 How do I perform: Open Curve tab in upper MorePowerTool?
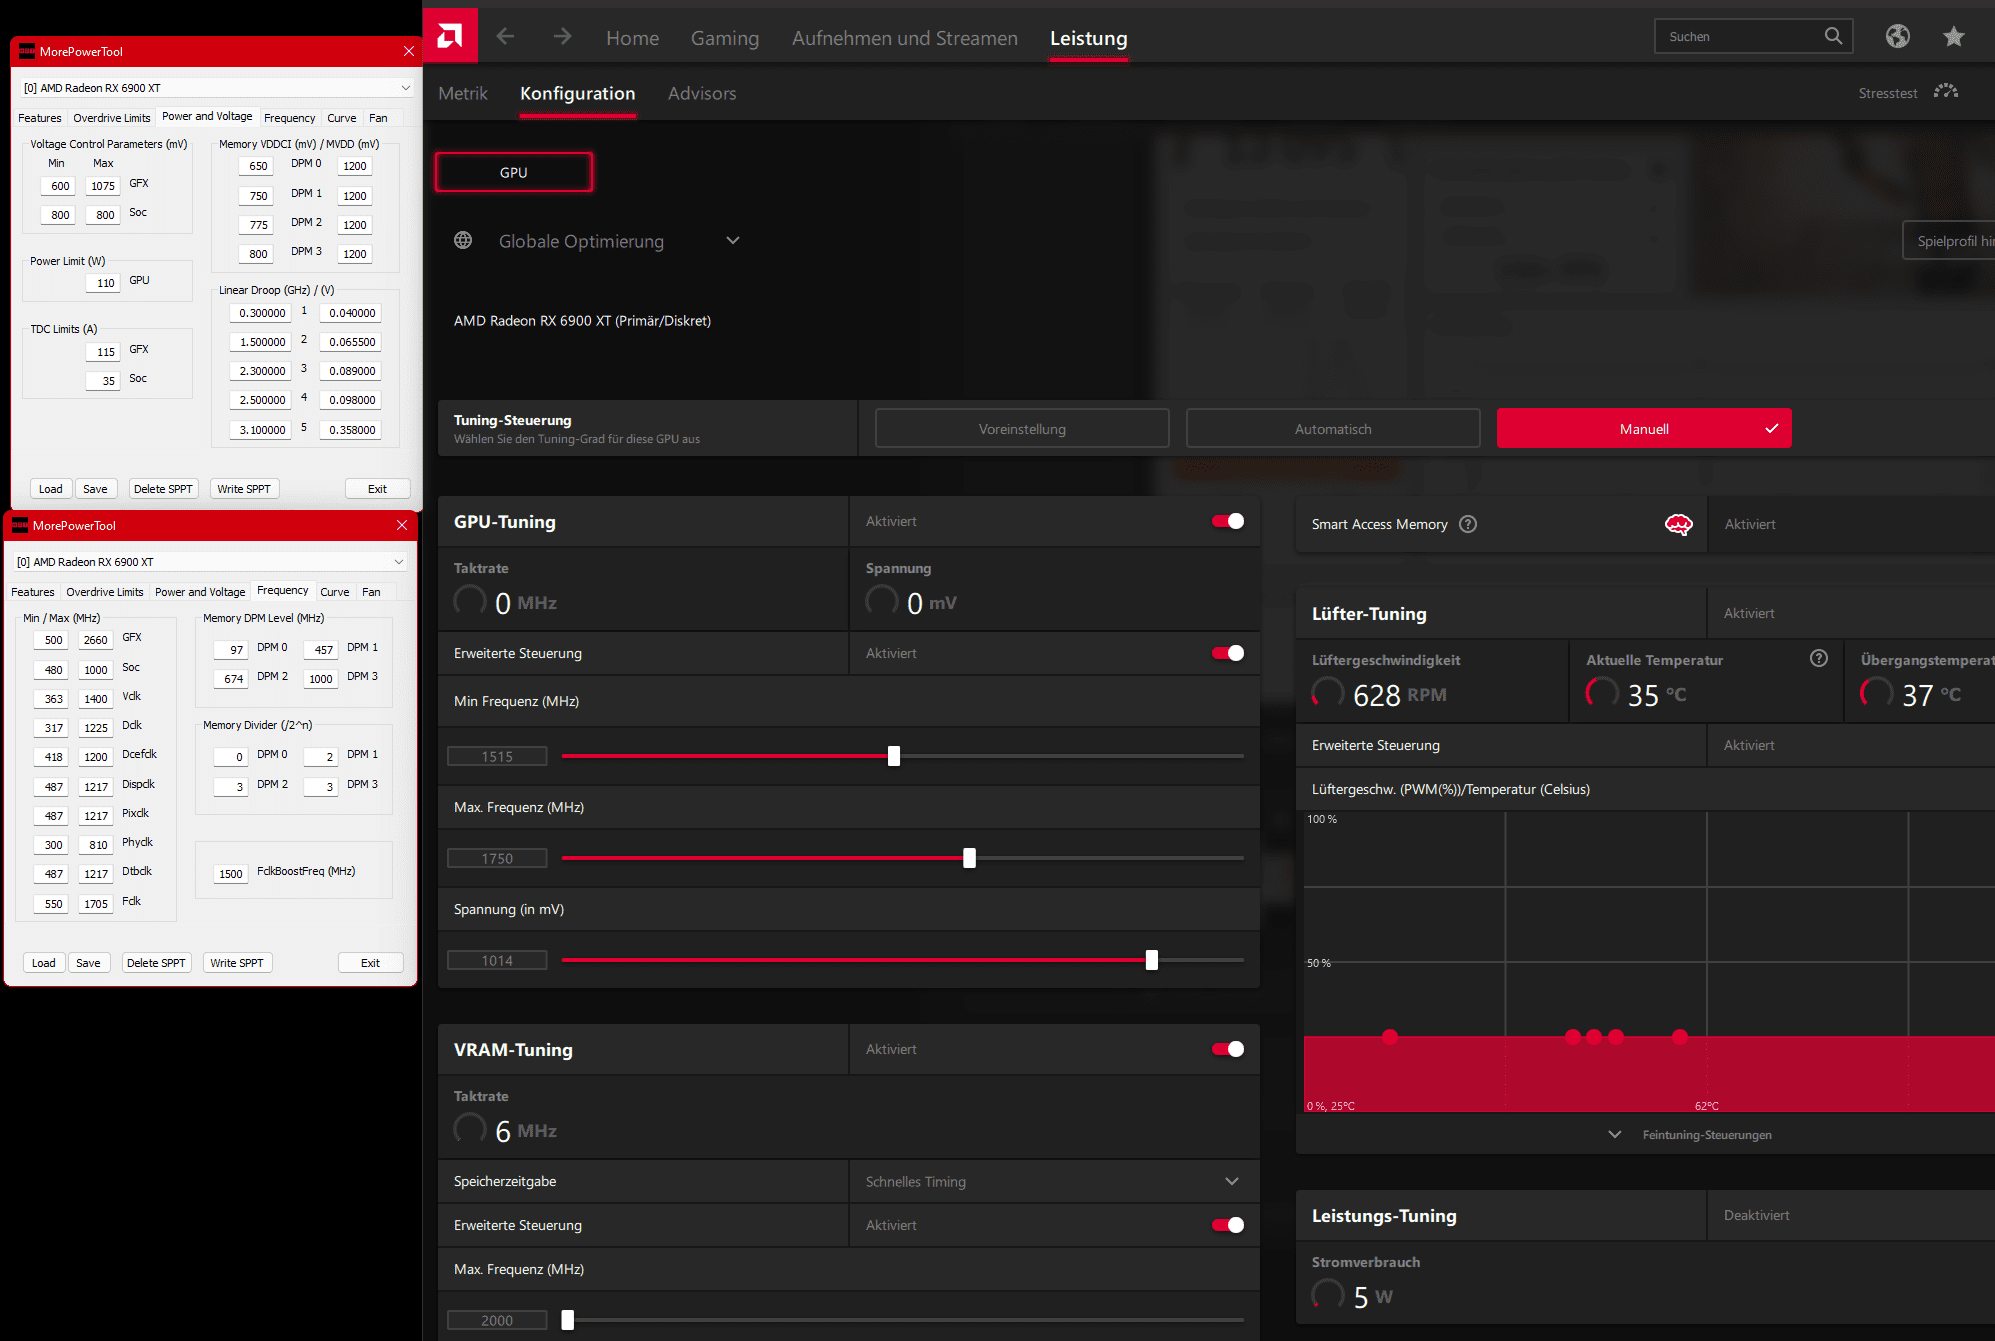coord(342,118)
